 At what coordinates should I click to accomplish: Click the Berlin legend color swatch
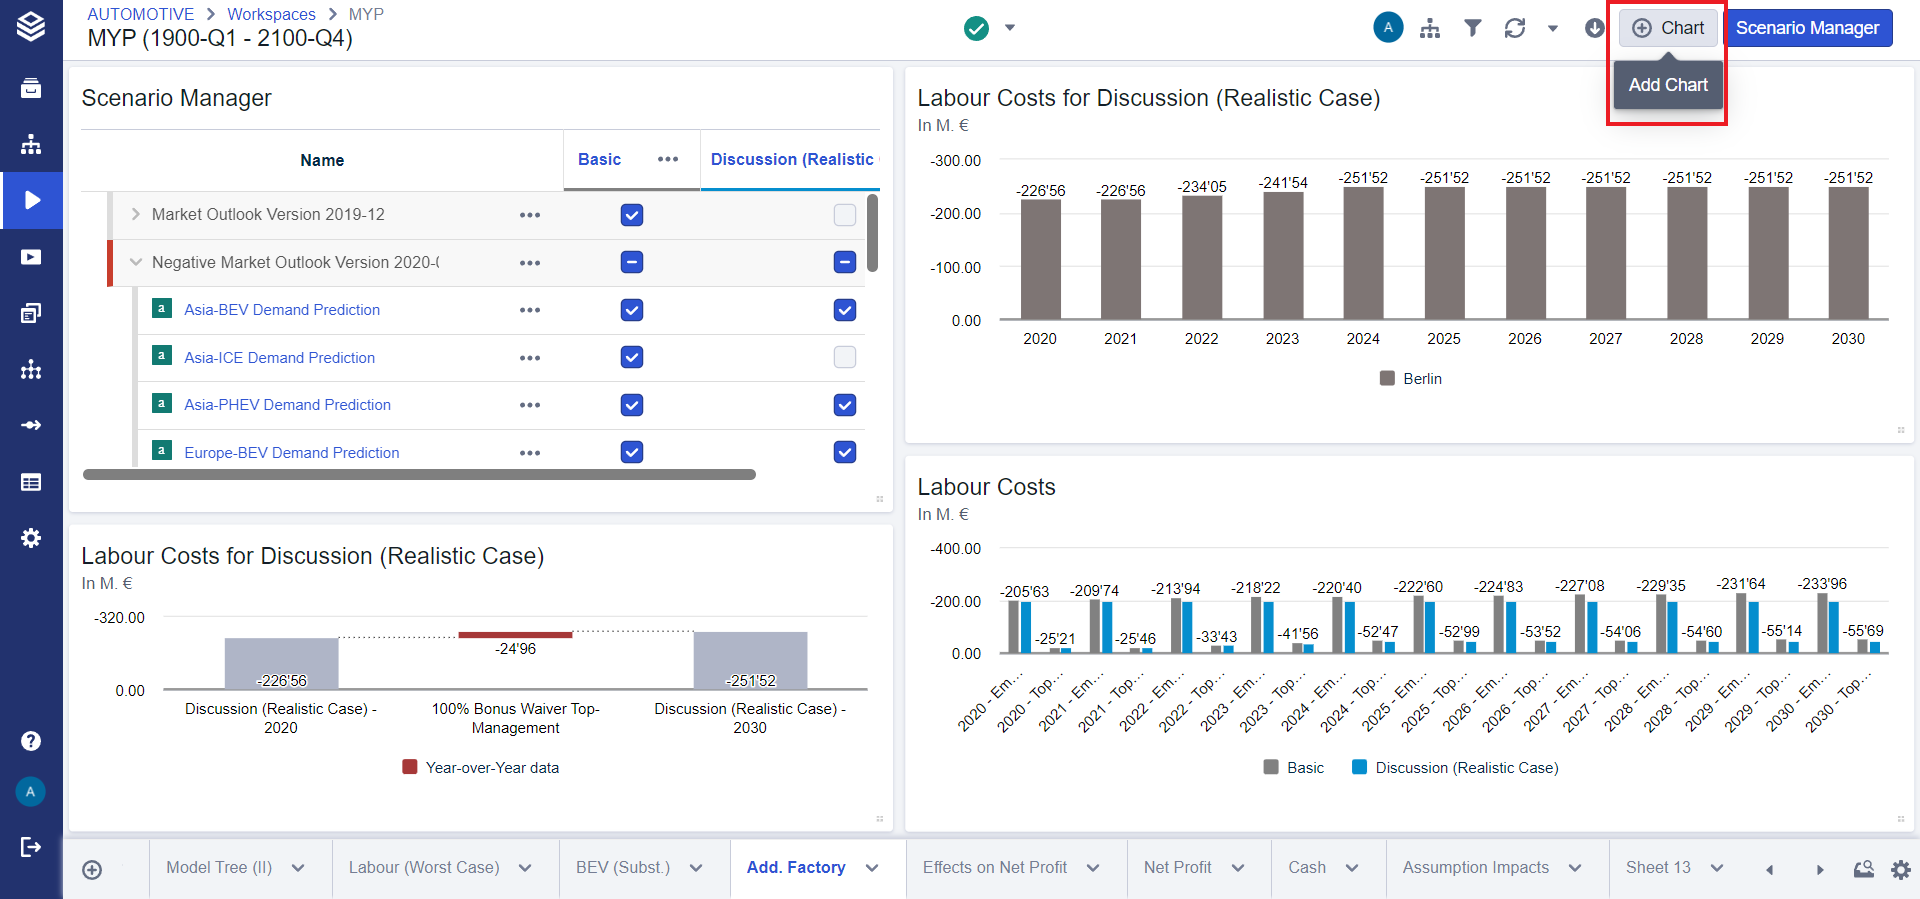(1387, 379)
